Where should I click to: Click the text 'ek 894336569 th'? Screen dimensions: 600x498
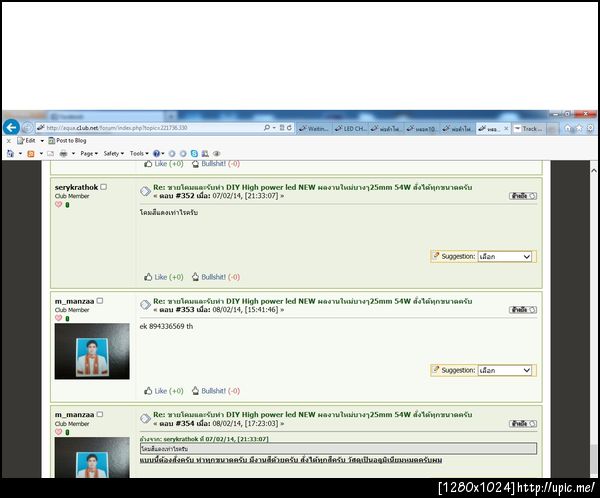[166, 326]
